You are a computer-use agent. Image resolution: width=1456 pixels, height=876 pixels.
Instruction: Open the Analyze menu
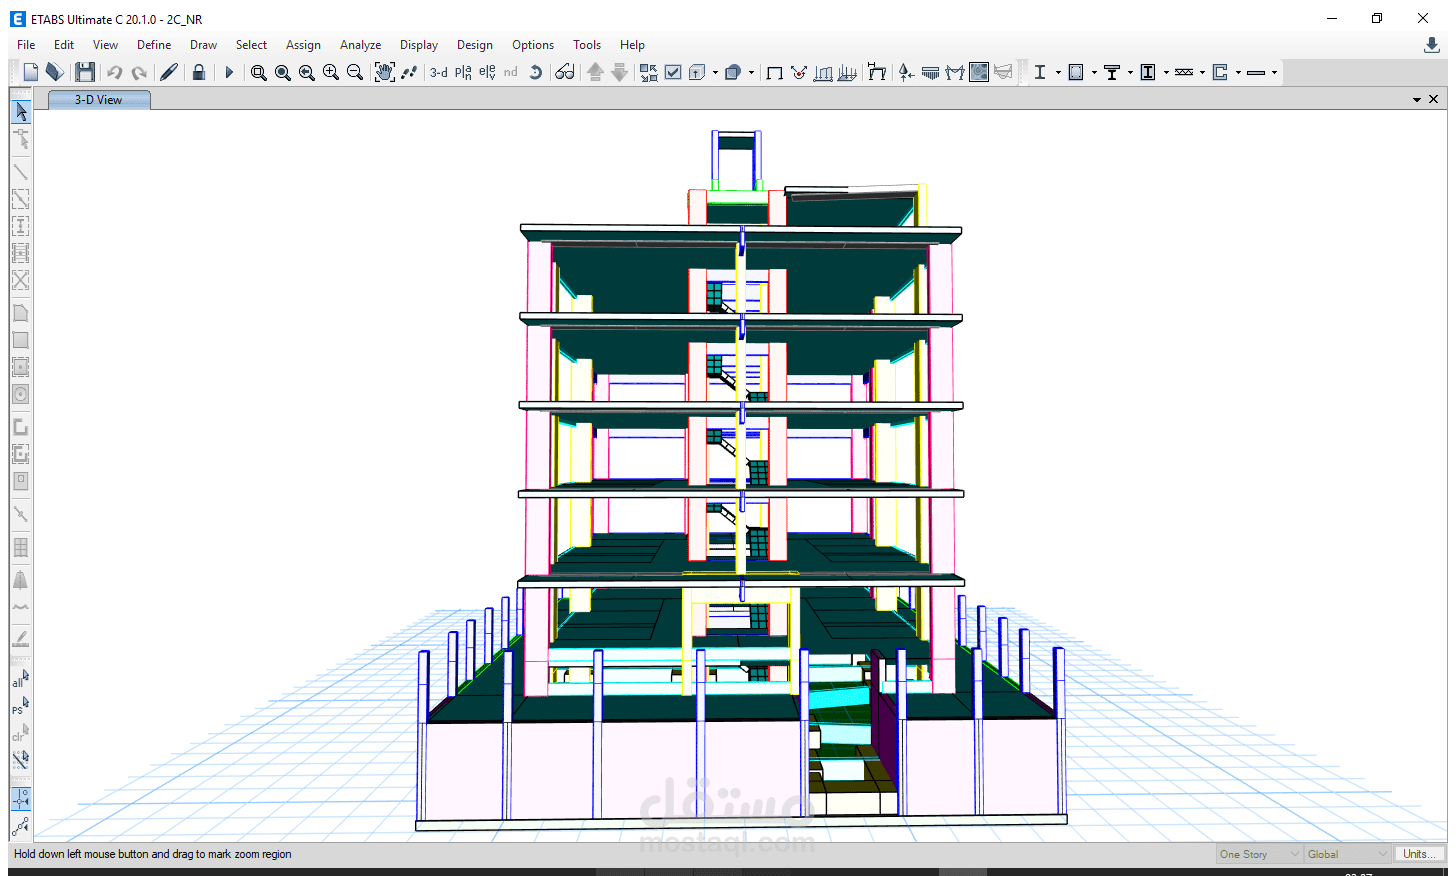pos(360,45)
